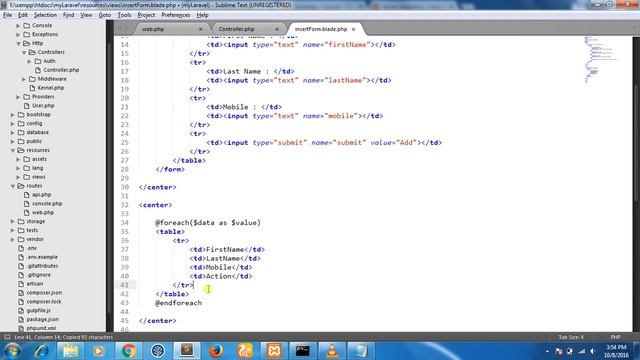Change the Tab Size: 4 setting
The height and width of the screenshot is (360, 640).
pyautogui.click(x=571, y=337)
